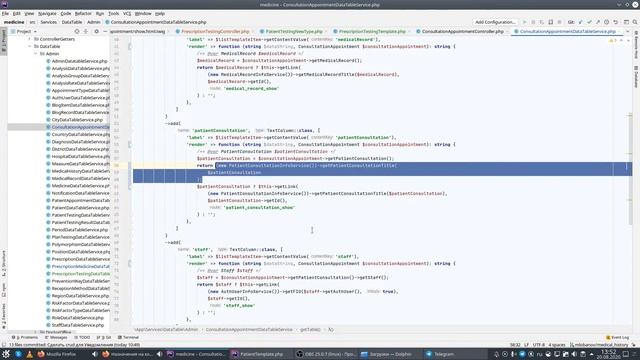
Task: Collapse the Admin folder
Action: [36, 54]
